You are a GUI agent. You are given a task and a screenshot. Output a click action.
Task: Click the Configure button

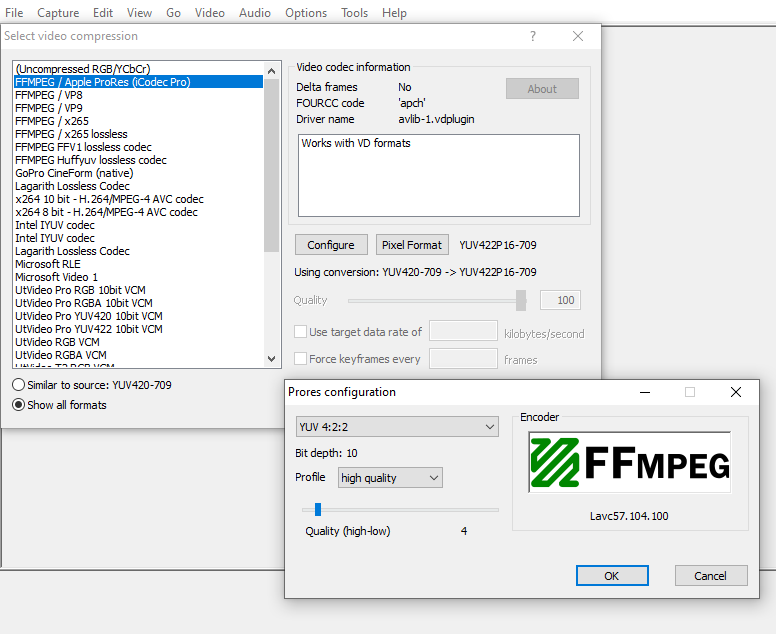[x=331, y=245]
